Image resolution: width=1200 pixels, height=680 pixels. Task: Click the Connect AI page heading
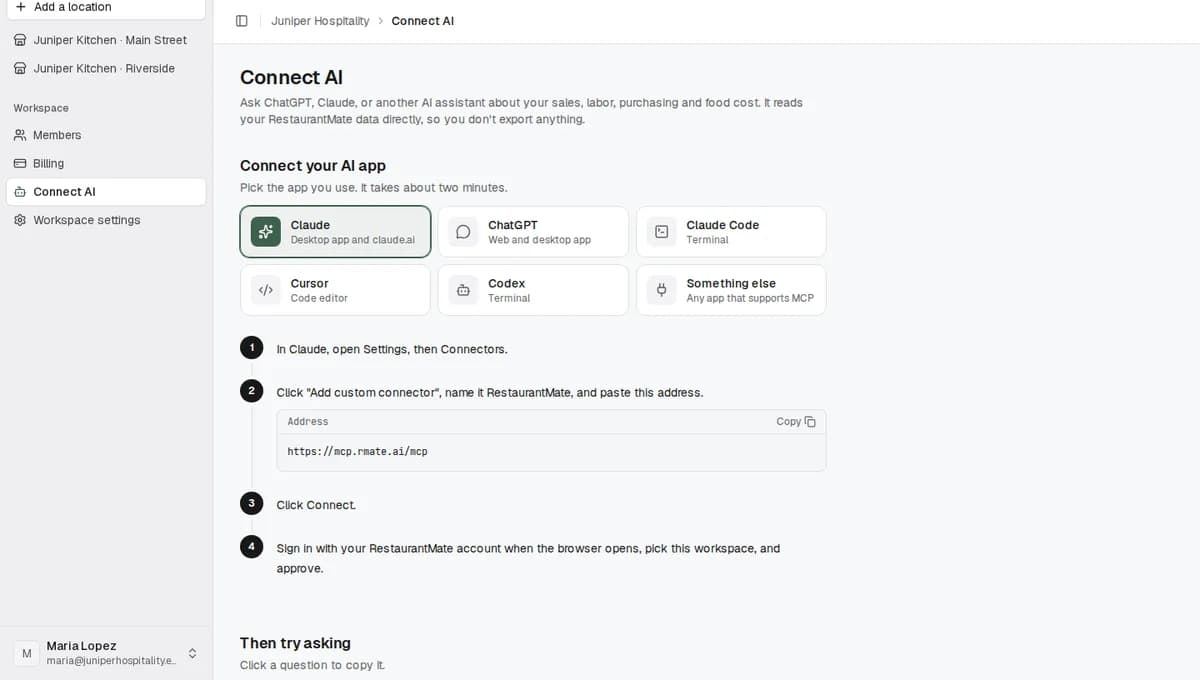click(291, 78)
